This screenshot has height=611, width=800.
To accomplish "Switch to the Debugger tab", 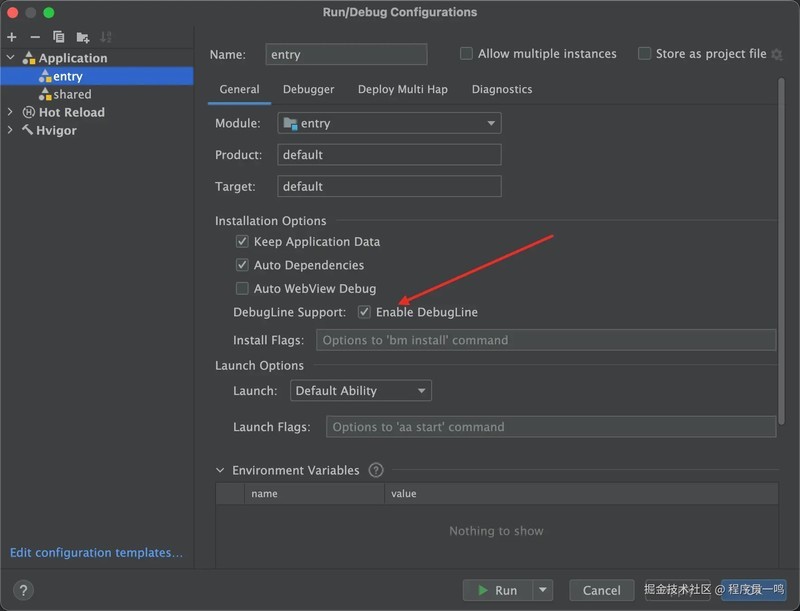I will (x=309, y=89).
